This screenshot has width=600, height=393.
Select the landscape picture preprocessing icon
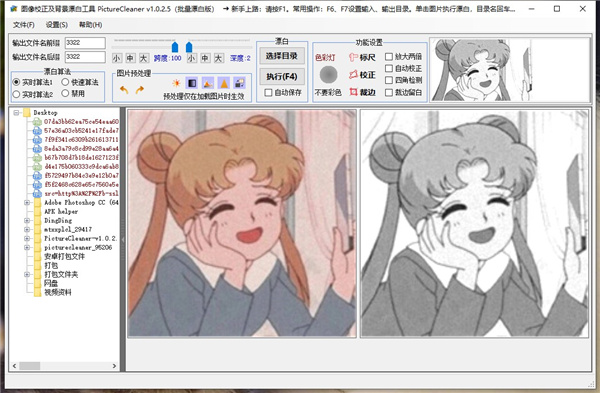208,83
